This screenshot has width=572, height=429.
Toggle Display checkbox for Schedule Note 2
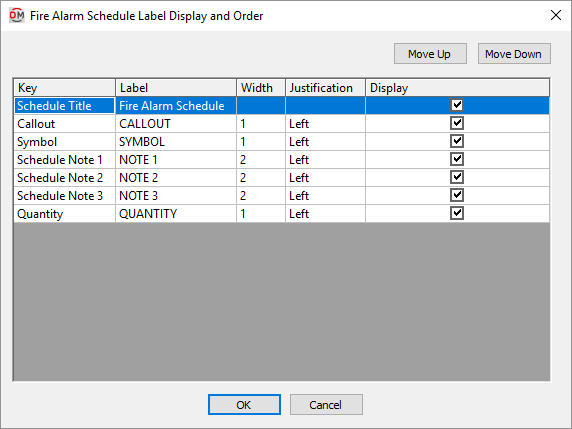[457, 177]
